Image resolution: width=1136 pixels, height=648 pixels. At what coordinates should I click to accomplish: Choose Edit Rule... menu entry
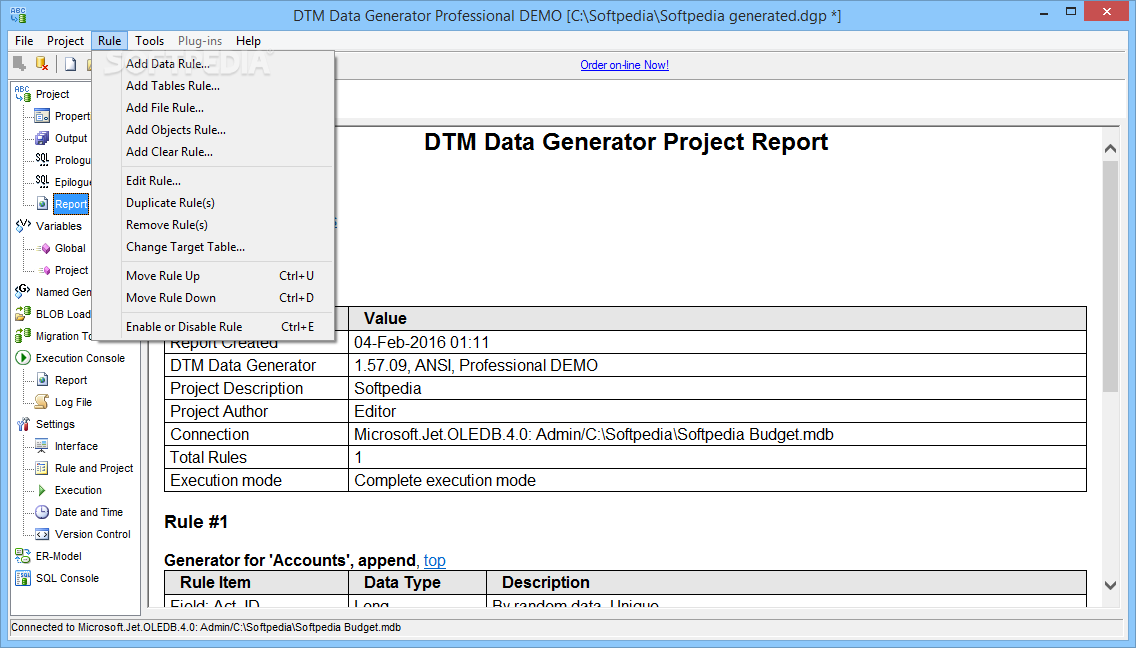point(213,180)
